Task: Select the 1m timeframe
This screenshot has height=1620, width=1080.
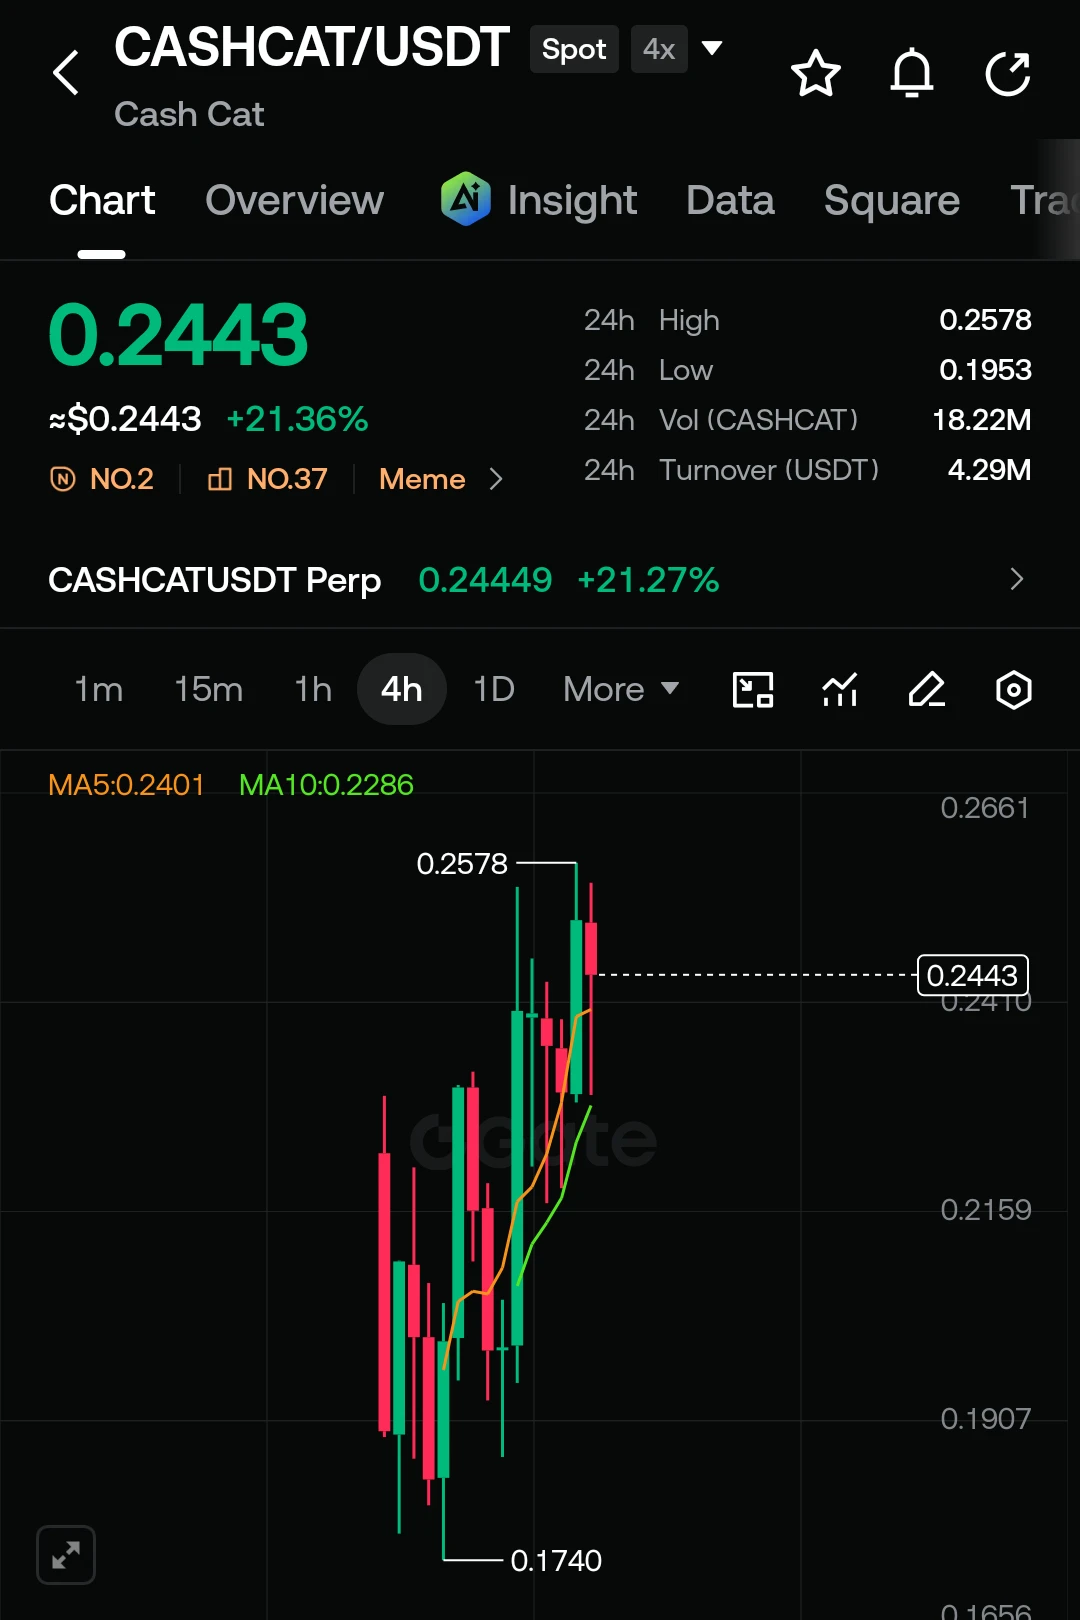Action: tap(98, 689)
